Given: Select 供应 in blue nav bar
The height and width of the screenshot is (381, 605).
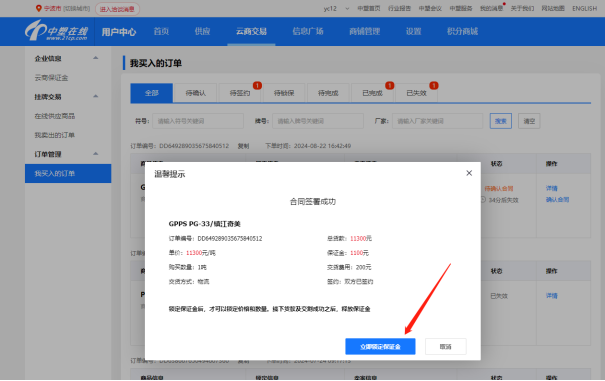Looking at the screenshot, I should tap(202, 31).
